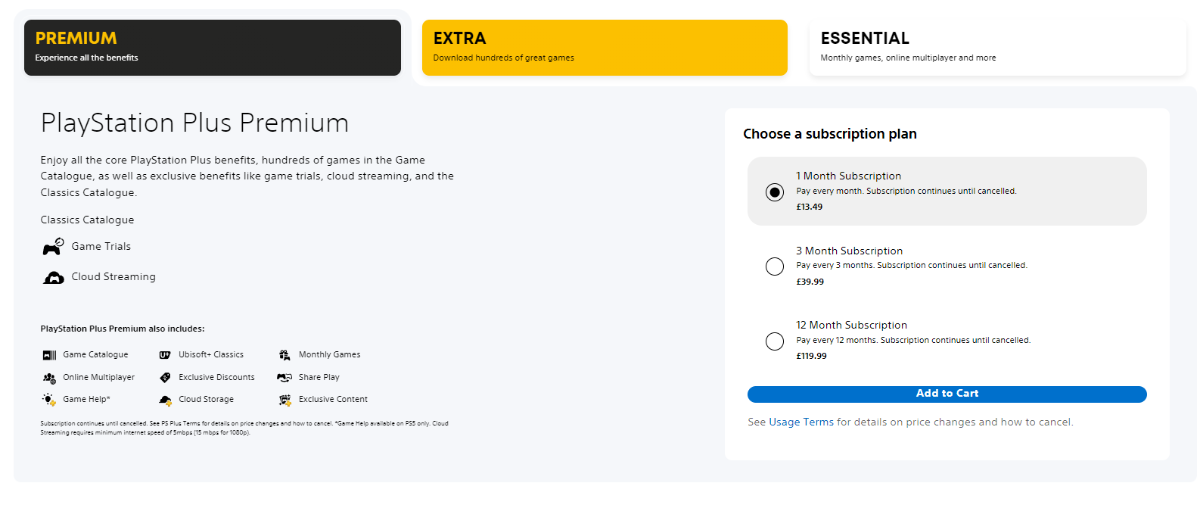This screenshot has width=1200, height=508.
Task: Click the Cloud Storage icon
Action: click(x=165, y=400)
